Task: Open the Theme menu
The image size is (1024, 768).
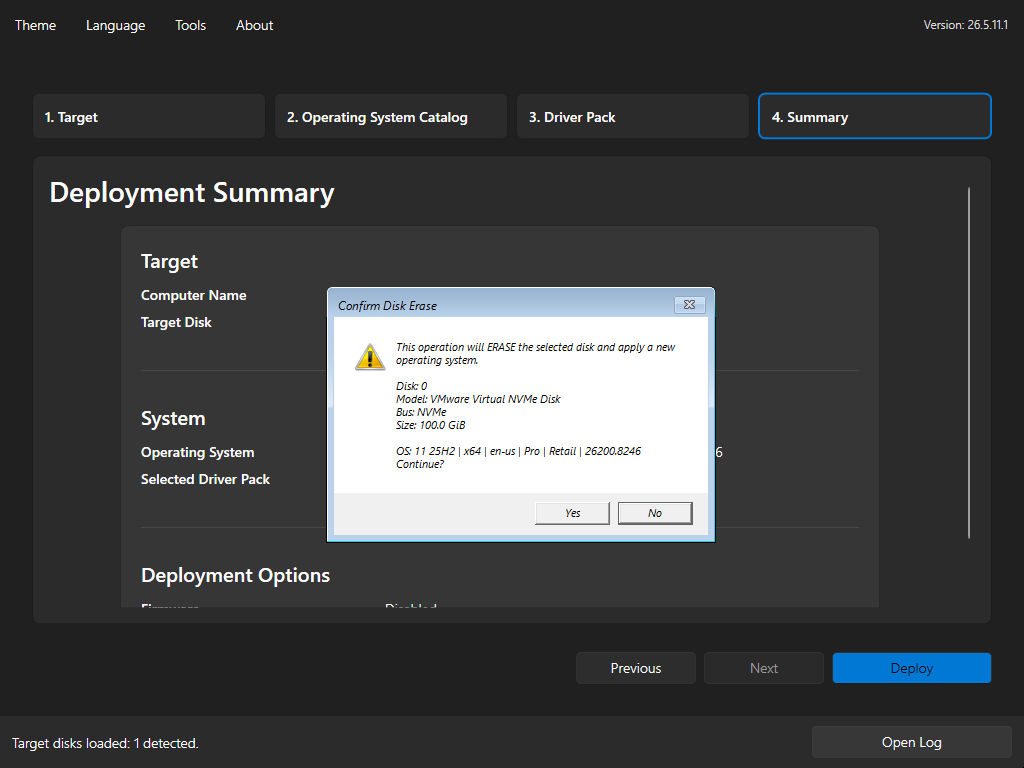Action: click(x=35, y=25)
